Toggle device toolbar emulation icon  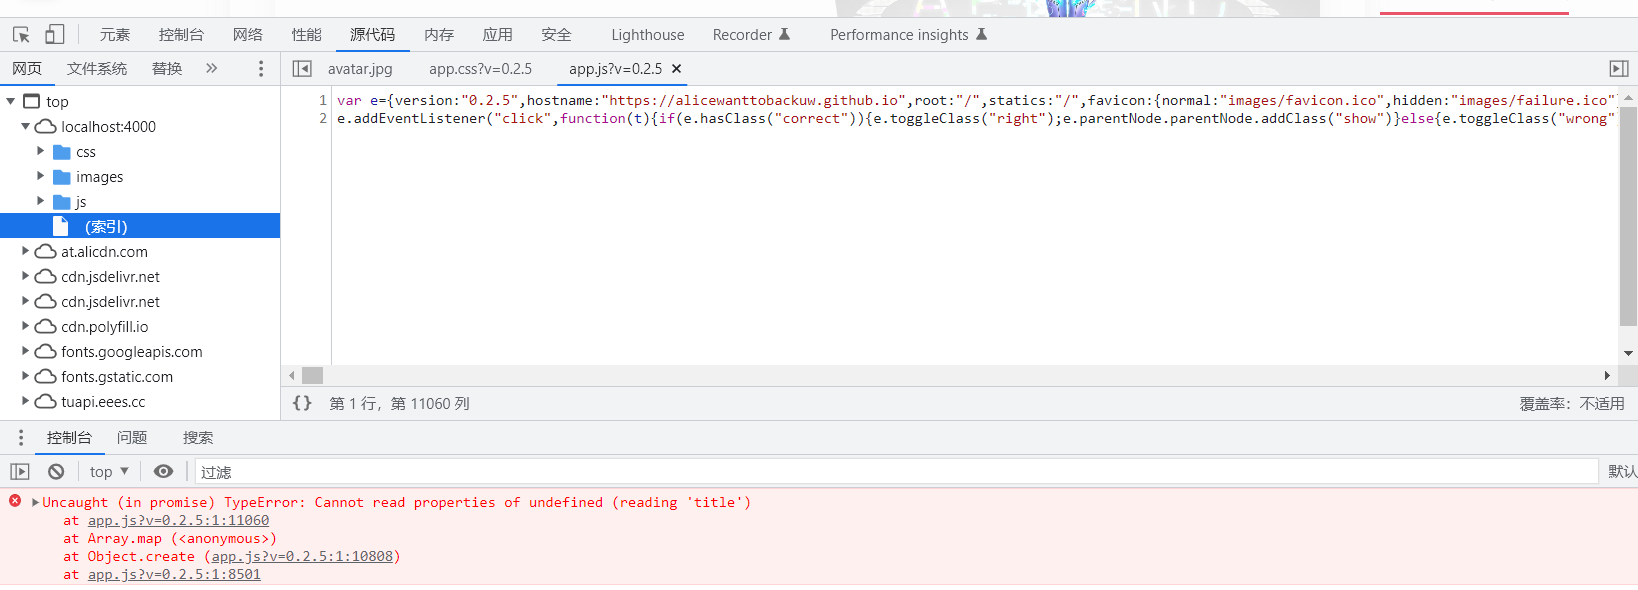(55, 35)
